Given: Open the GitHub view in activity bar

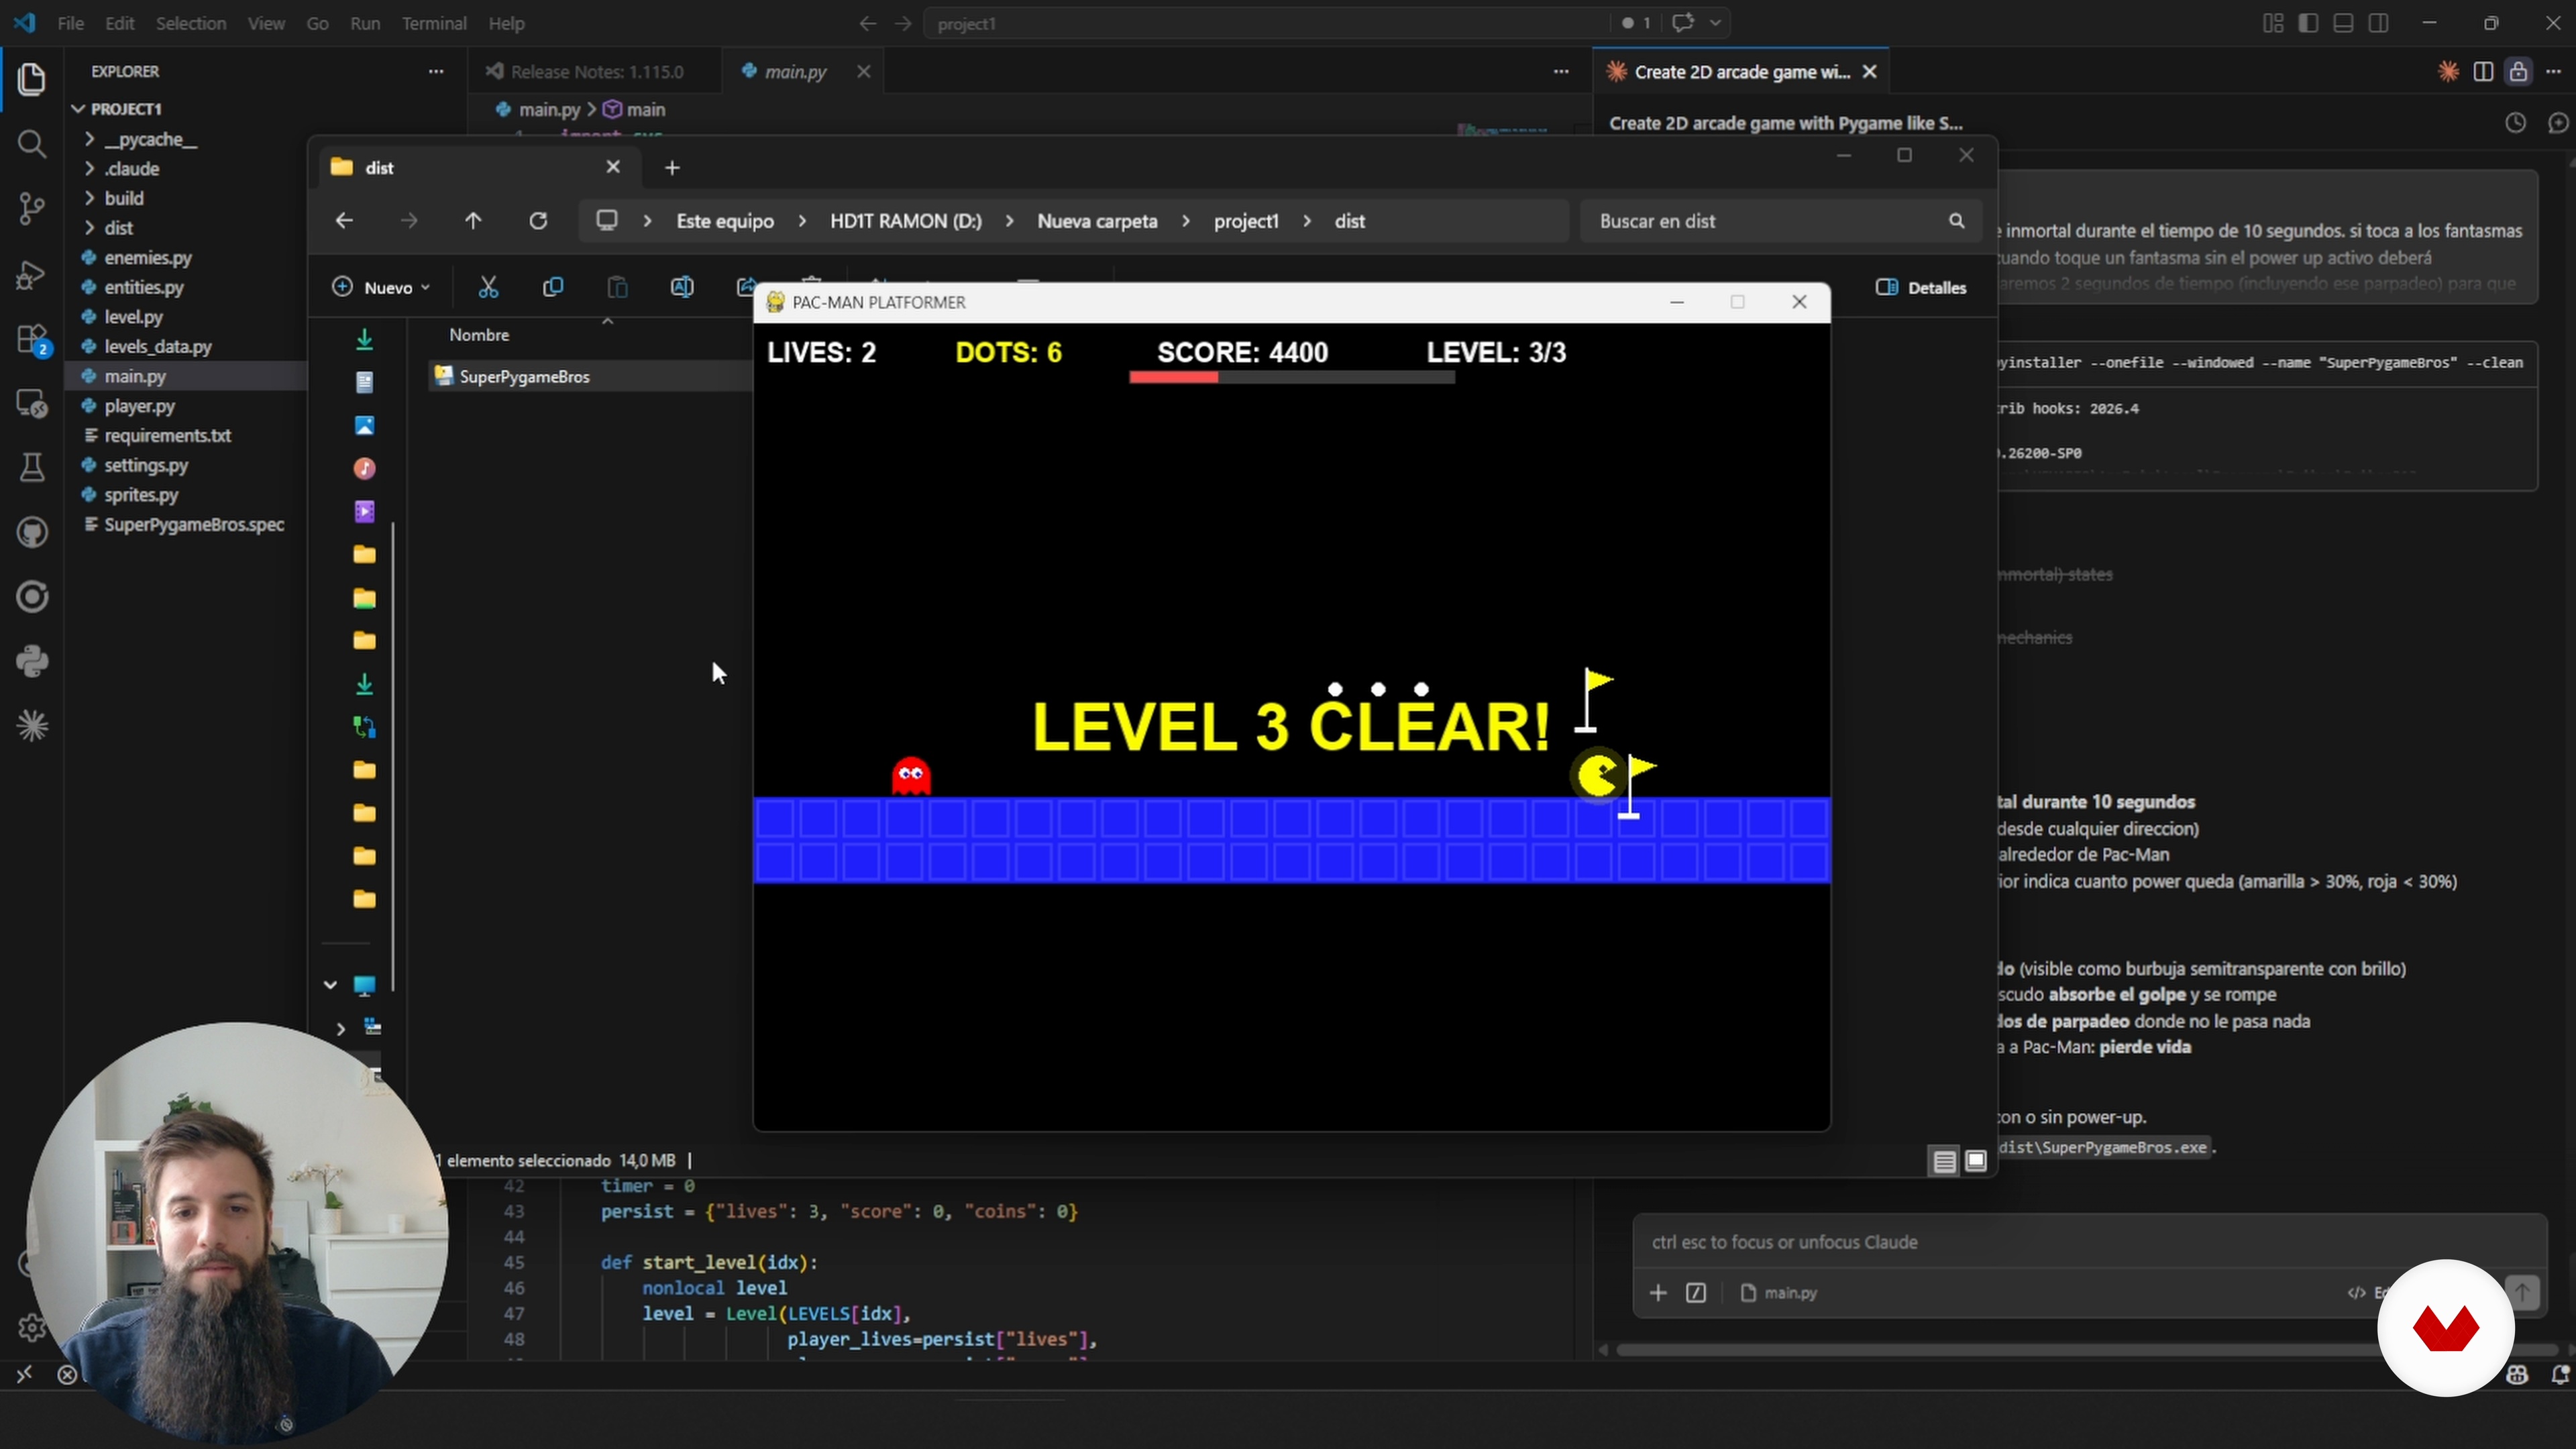Looking at the screenshot, I should click(x=32, y=532).
